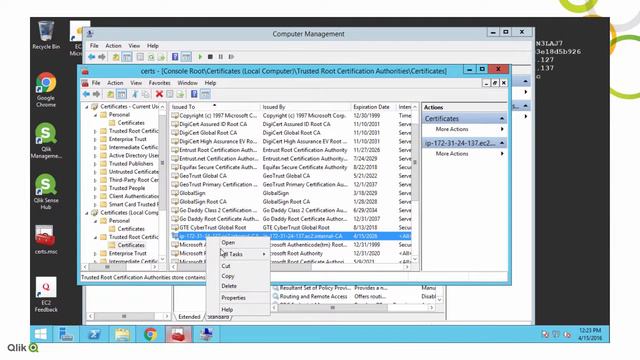640x360 pixels.
Task: Collapse the ip-172-31-24-137 section in Actions pane
Action: pos(502,143)
